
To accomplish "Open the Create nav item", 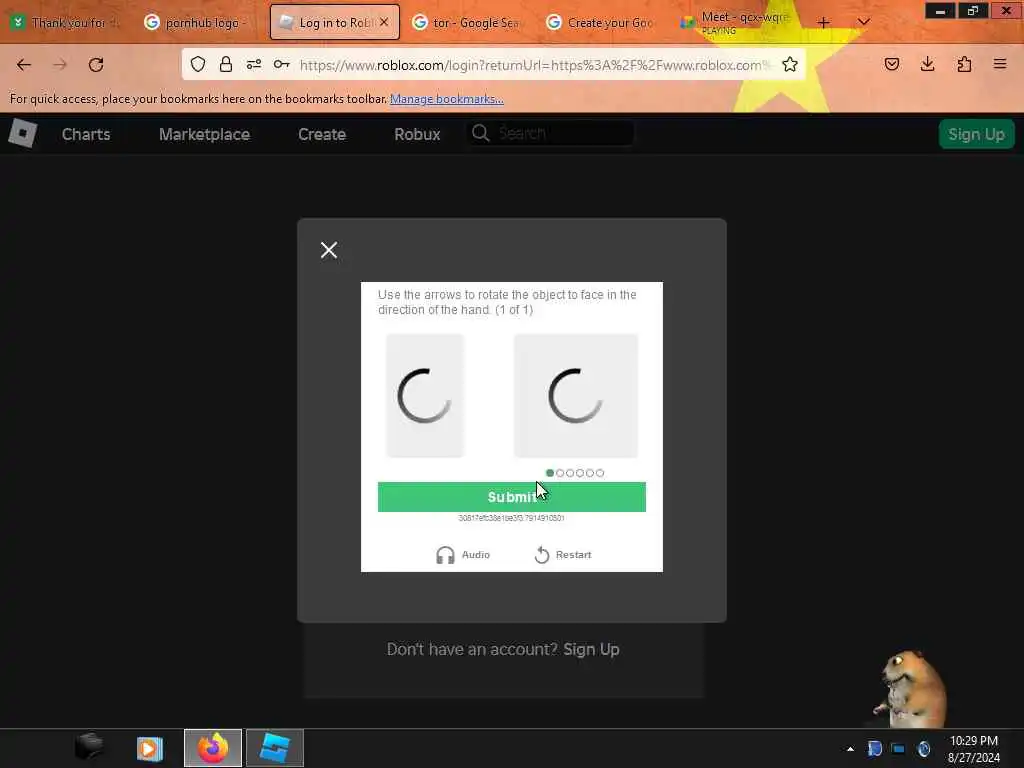I will tap(322, 135).
